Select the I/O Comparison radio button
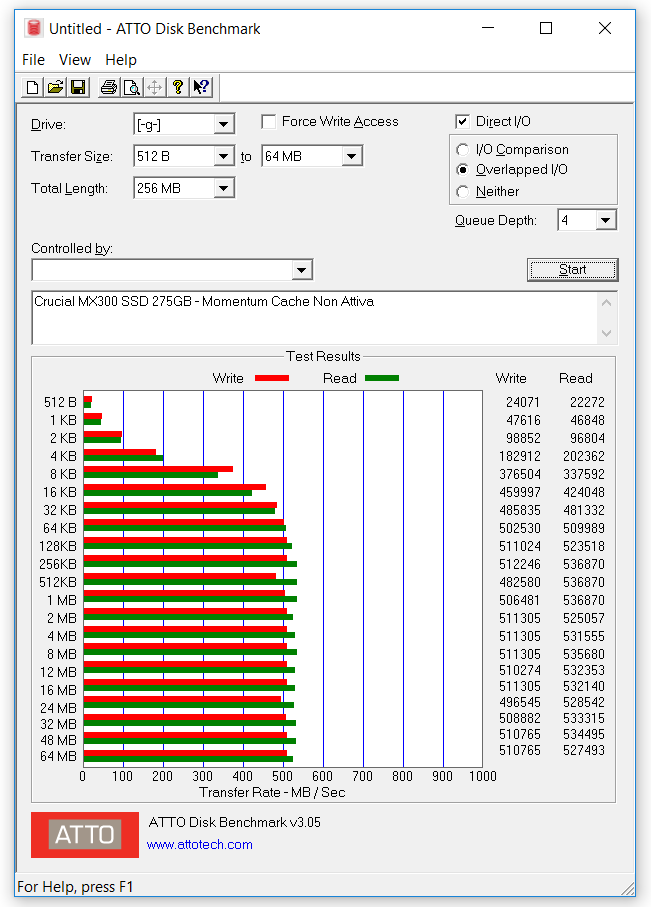Viewport: 651px width, 907px height. [x=462, y=150]
